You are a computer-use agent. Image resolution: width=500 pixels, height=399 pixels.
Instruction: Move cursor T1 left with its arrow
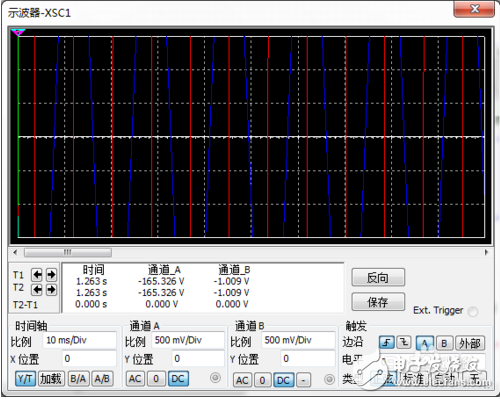click(x=37, y=275)
